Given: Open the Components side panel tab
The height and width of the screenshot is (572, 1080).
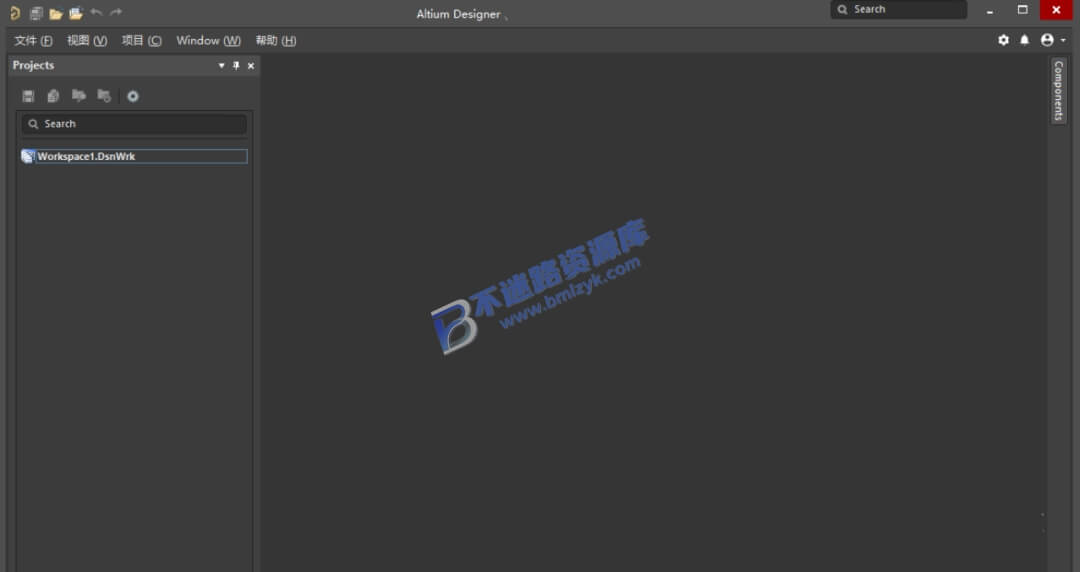Looking at the screenshot, I should click(1058, 90).
